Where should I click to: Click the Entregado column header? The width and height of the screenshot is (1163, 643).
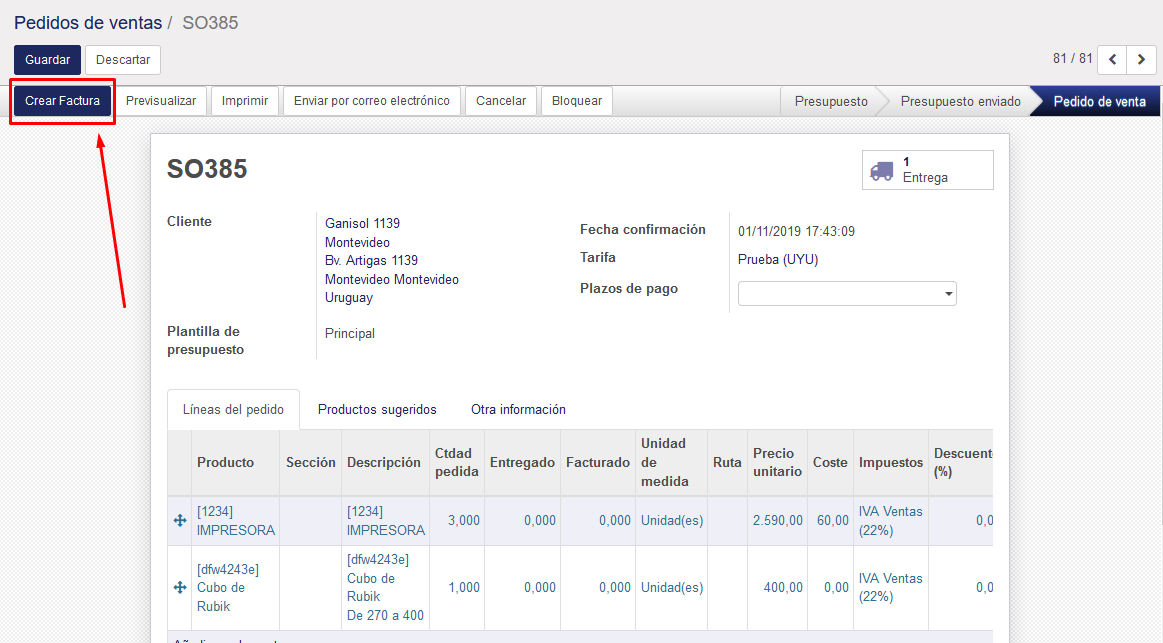(x=522, y=462)
